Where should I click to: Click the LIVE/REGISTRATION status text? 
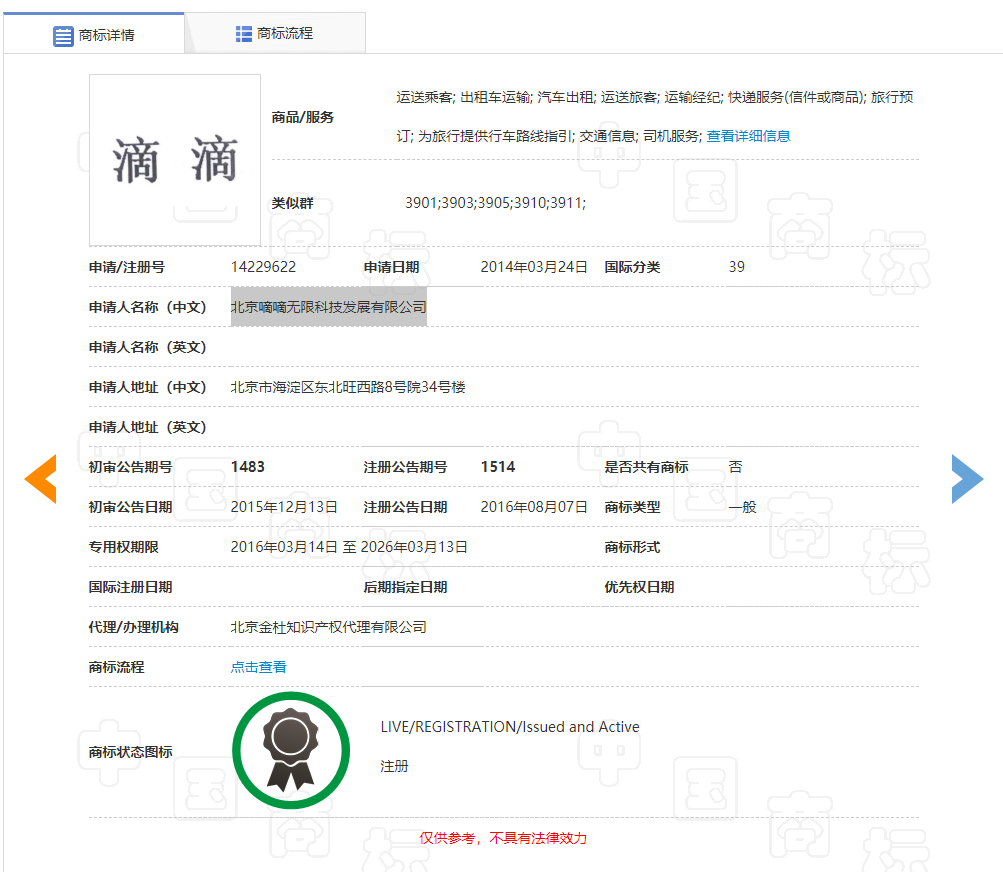[510, 727]
